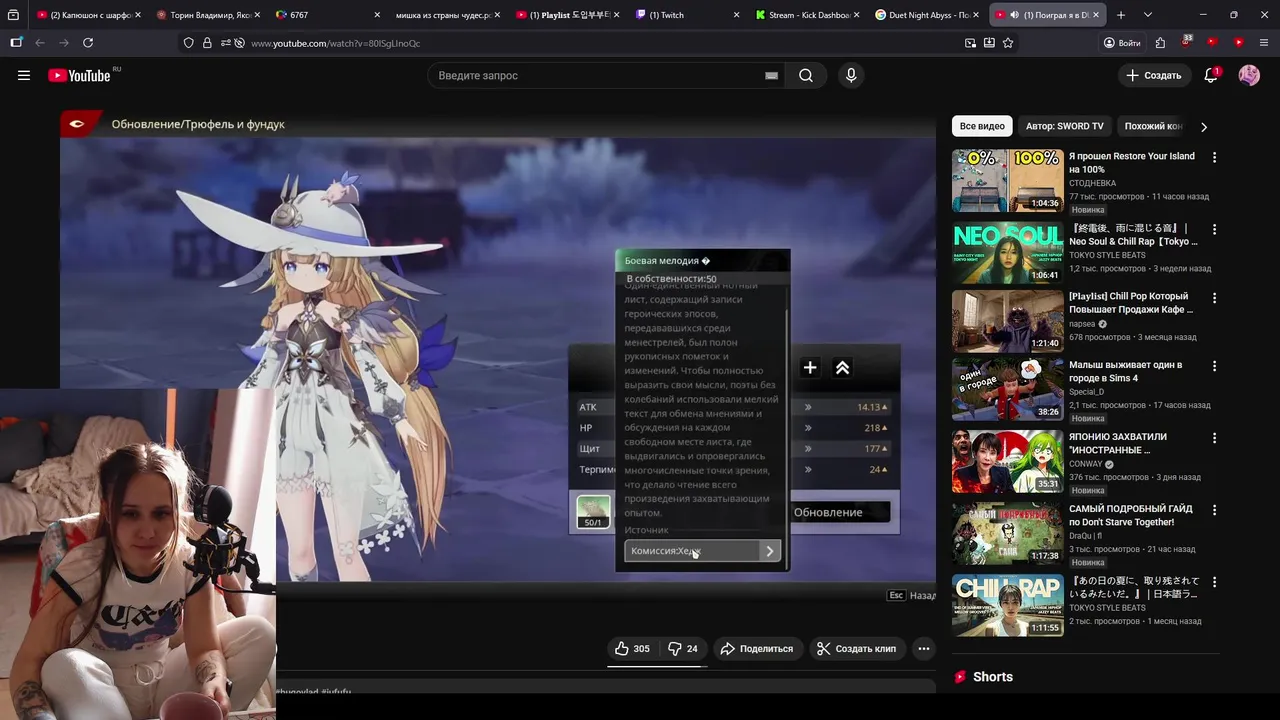Reload the page in the browser

tap(88, 43)
